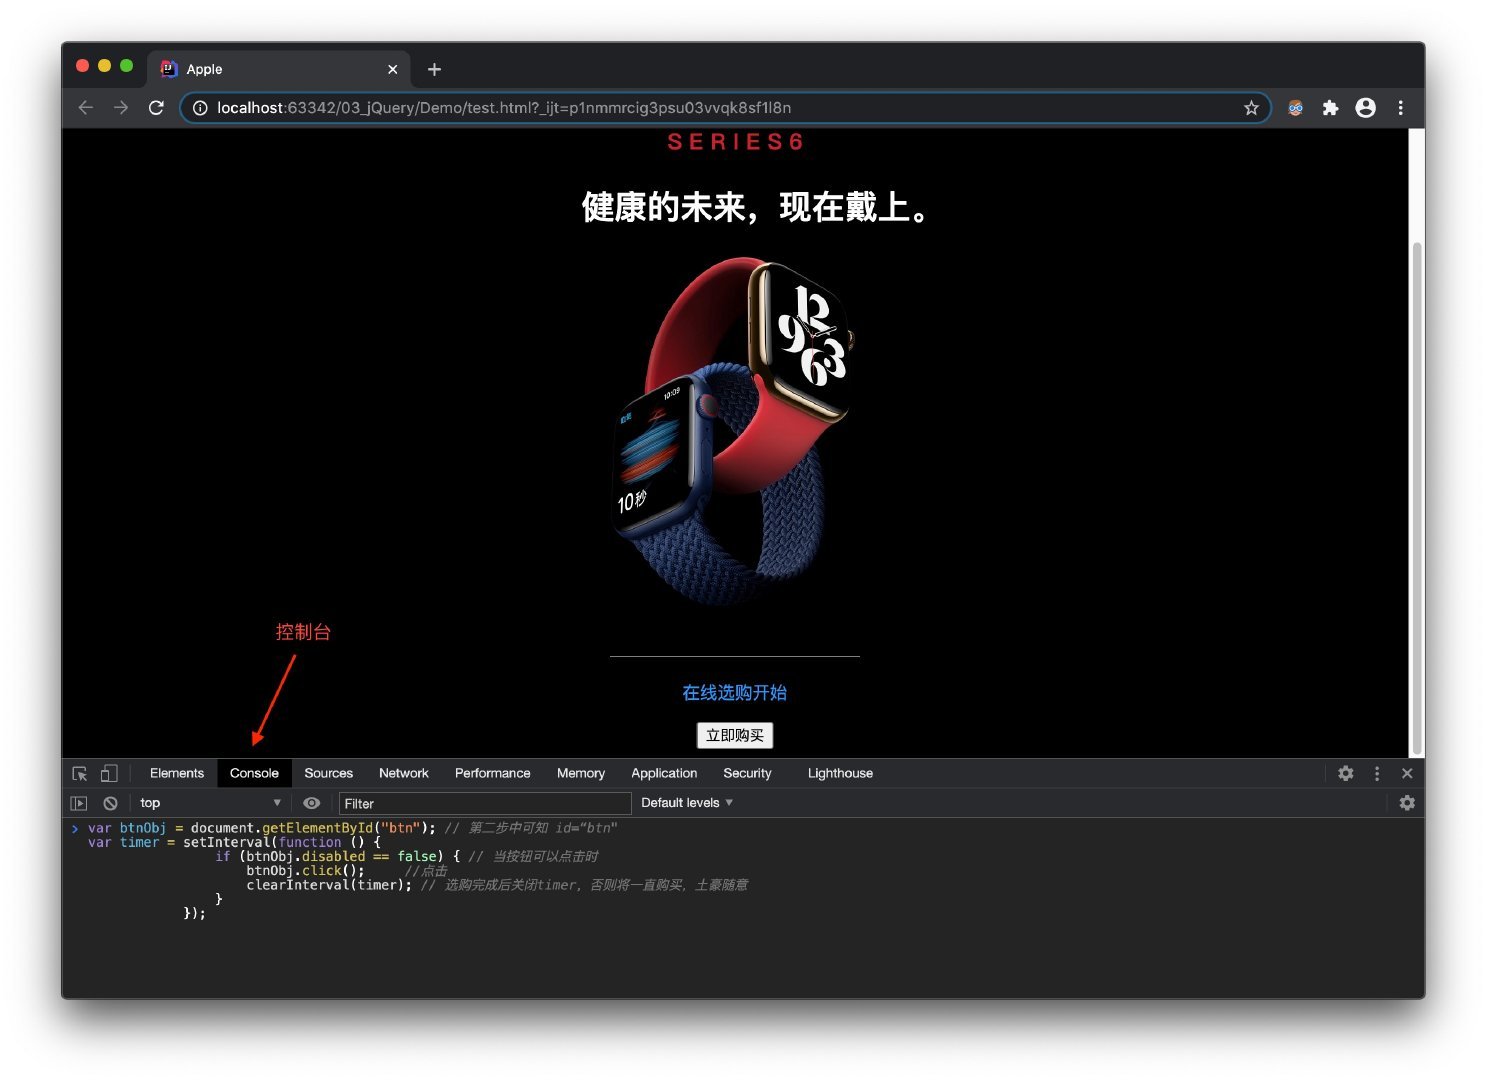Click the 立即购买 button
This screenshot has height=1080, width=1486.
[x=735, y=735]
